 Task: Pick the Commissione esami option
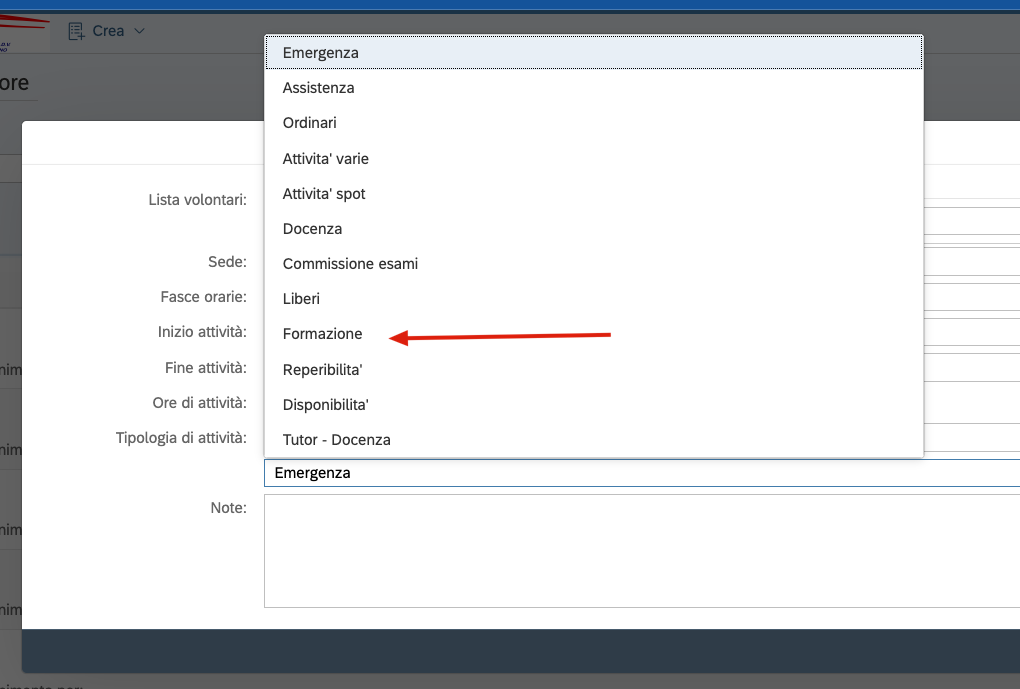(x=350, y=264)
